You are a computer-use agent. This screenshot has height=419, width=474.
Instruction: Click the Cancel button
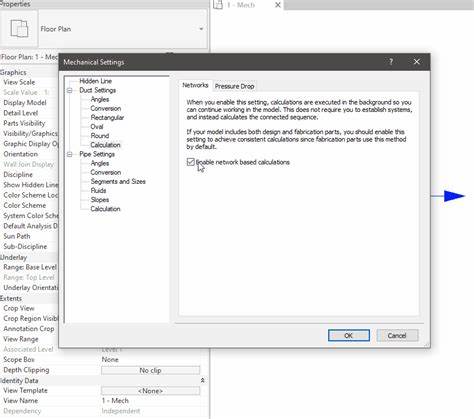(x=397, y=335)
